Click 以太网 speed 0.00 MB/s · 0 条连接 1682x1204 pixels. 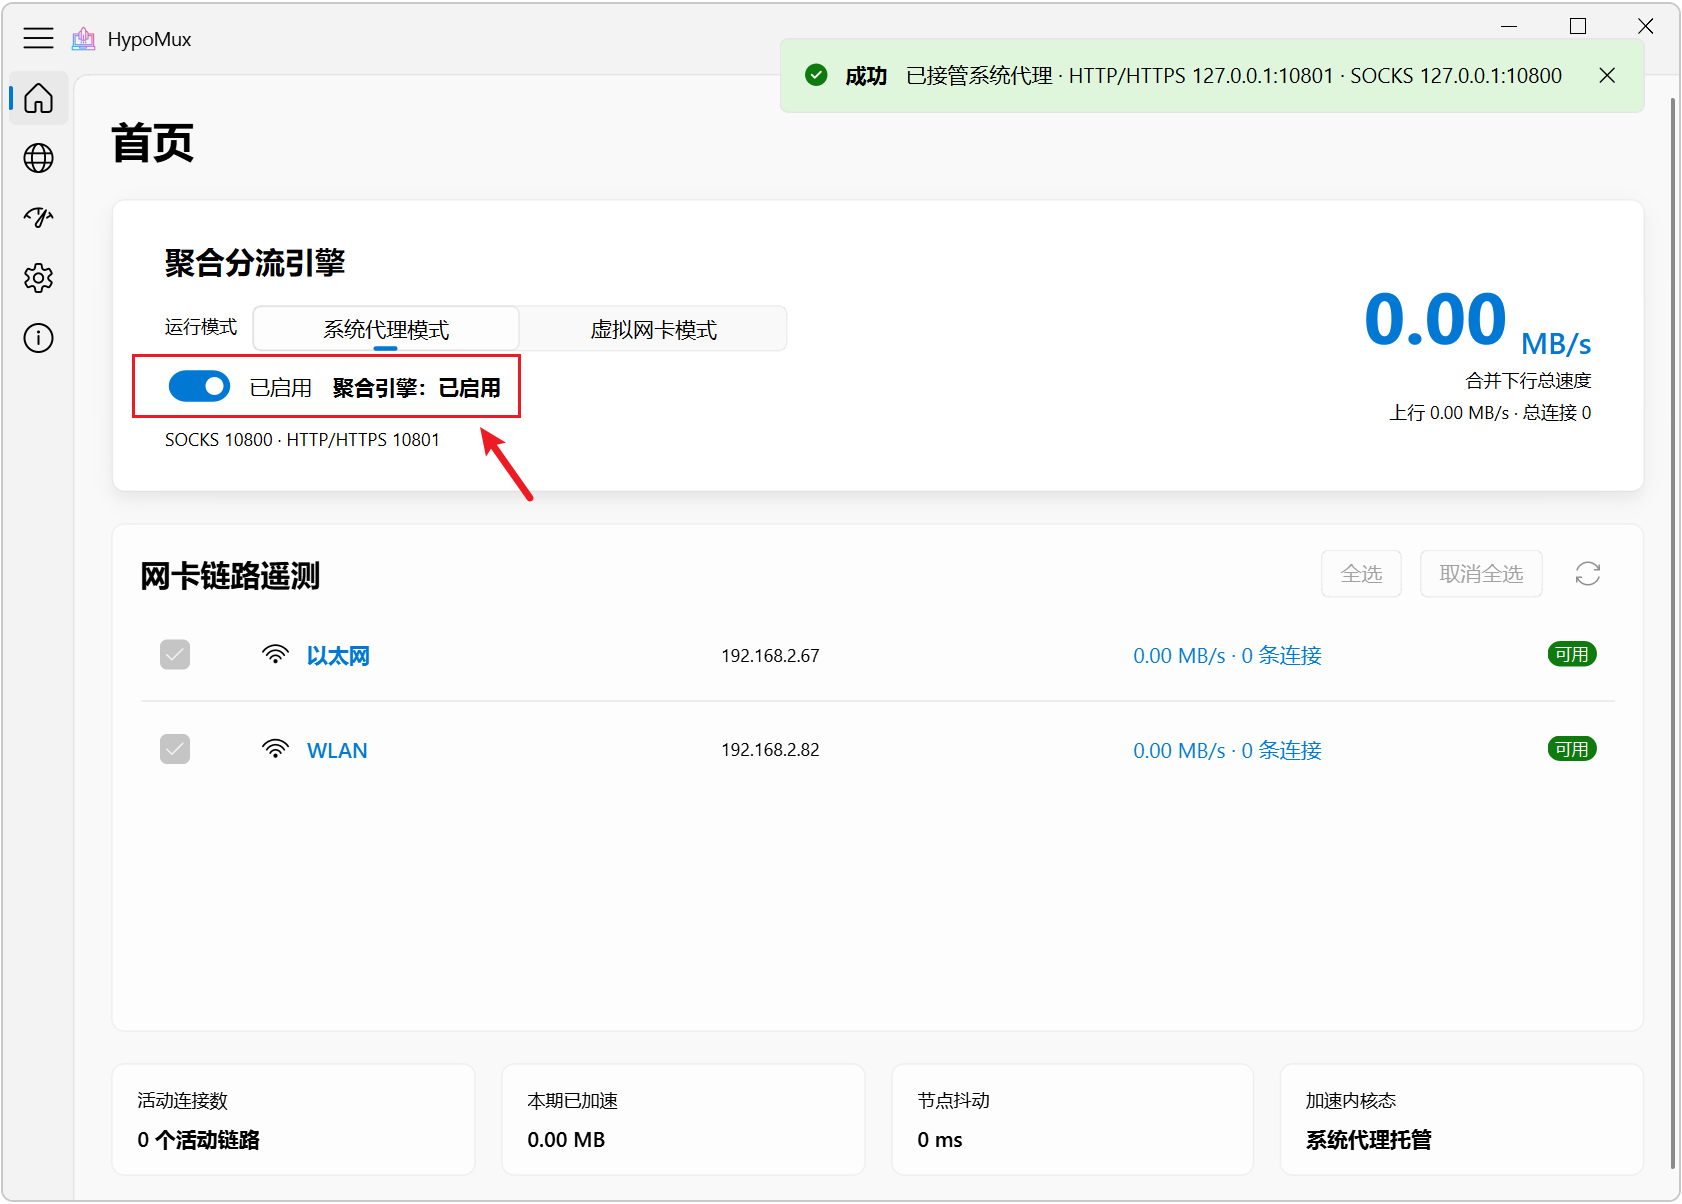1227,656
